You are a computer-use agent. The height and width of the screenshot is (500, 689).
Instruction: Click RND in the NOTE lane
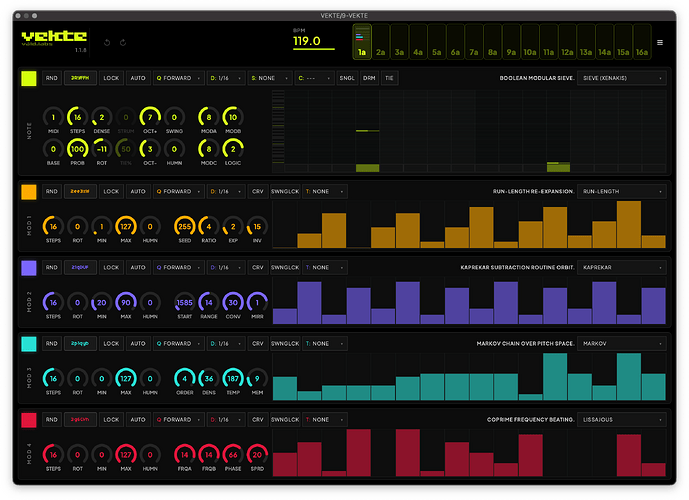tap(51, 78)
